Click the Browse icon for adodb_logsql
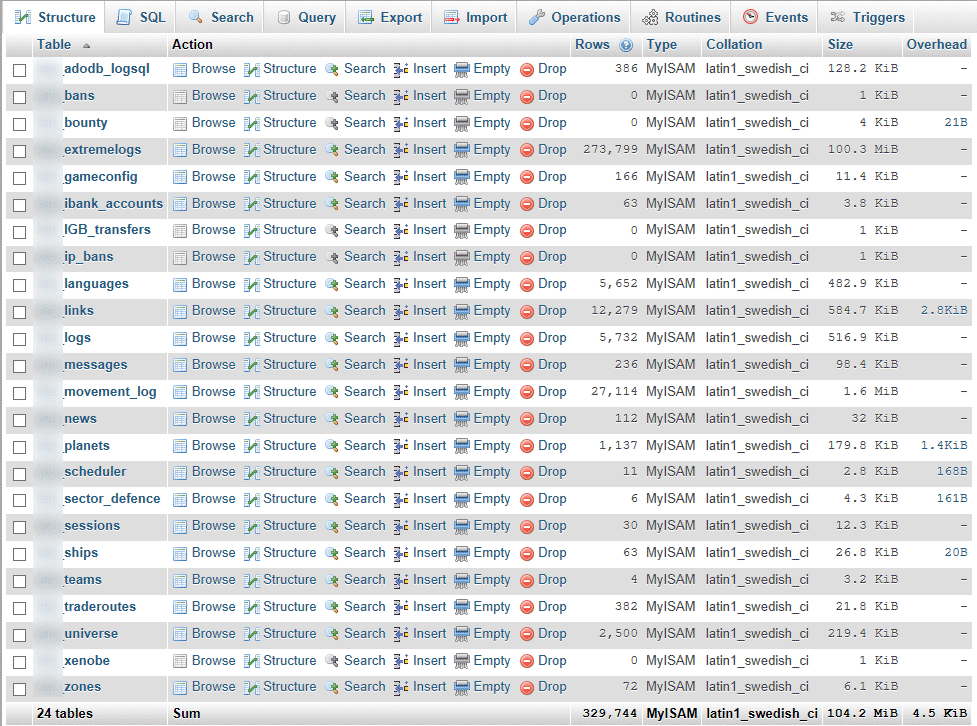This screenshot has width=977, height=726. [x=179, y=70]
